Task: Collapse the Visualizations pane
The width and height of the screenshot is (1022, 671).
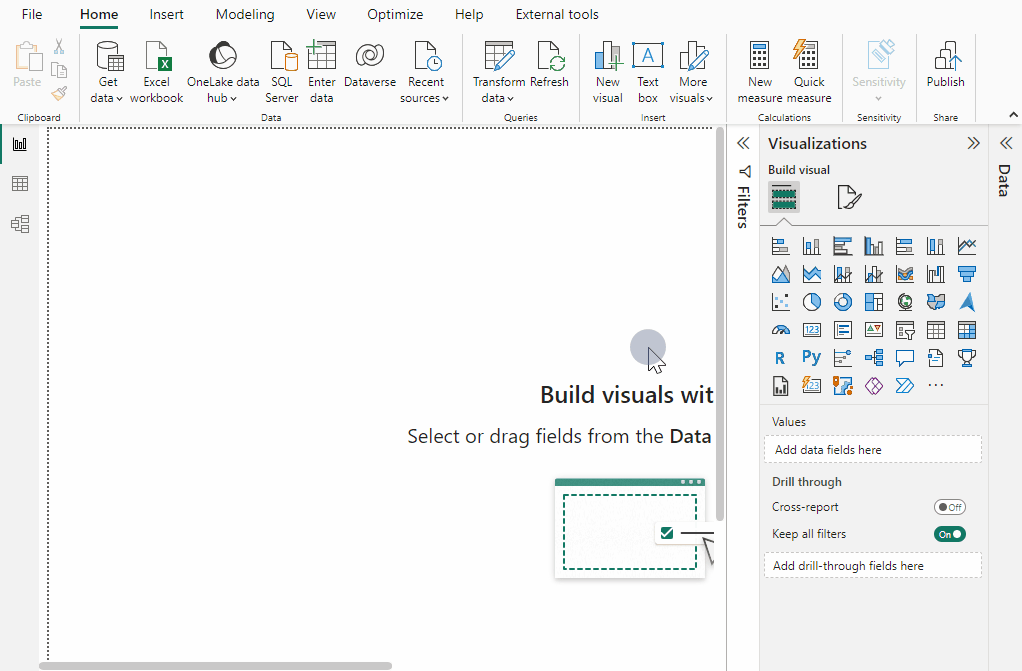Action: tap(973, 143)
